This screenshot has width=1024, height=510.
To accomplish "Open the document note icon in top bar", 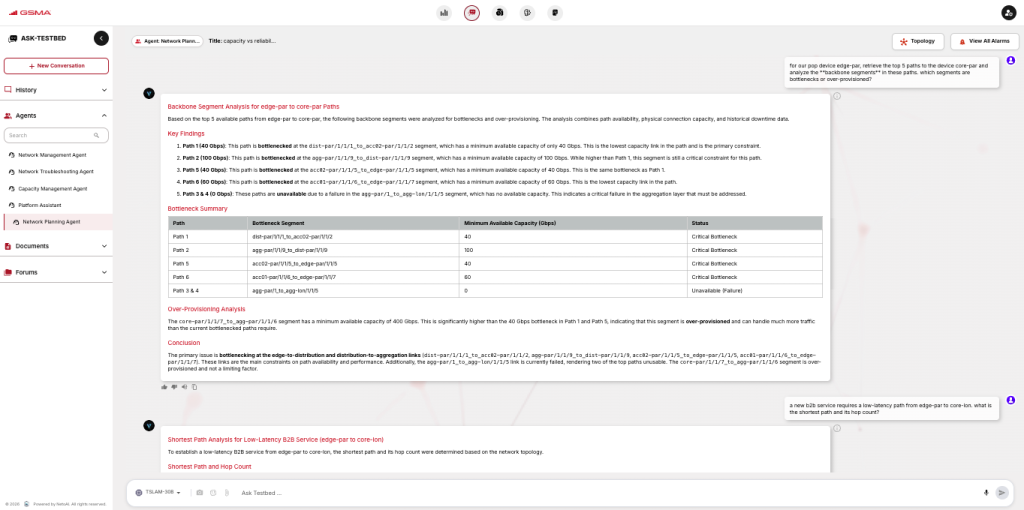I will pos(554,12).
